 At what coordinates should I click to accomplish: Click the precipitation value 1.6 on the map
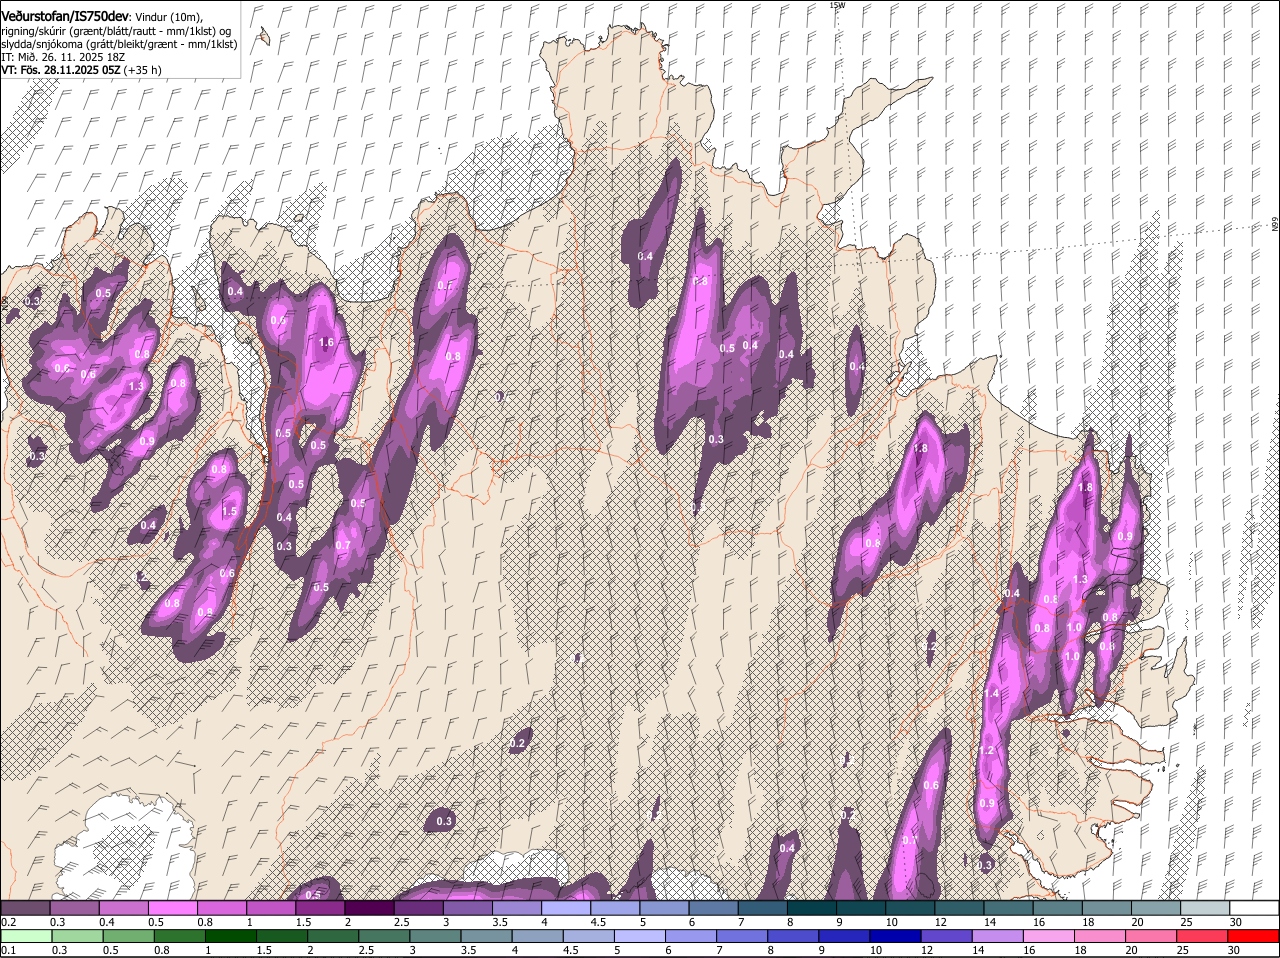(x=326, y=342)
